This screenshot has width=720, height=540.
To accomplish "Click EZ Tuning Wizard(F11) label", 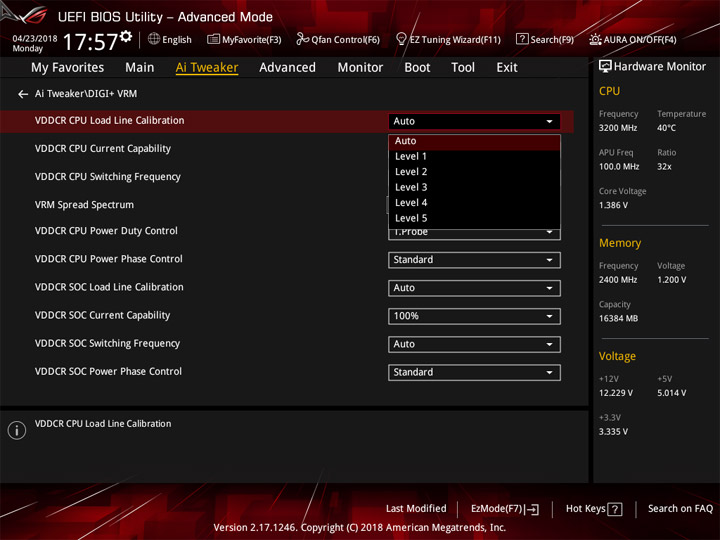I will tap(455, 40).
